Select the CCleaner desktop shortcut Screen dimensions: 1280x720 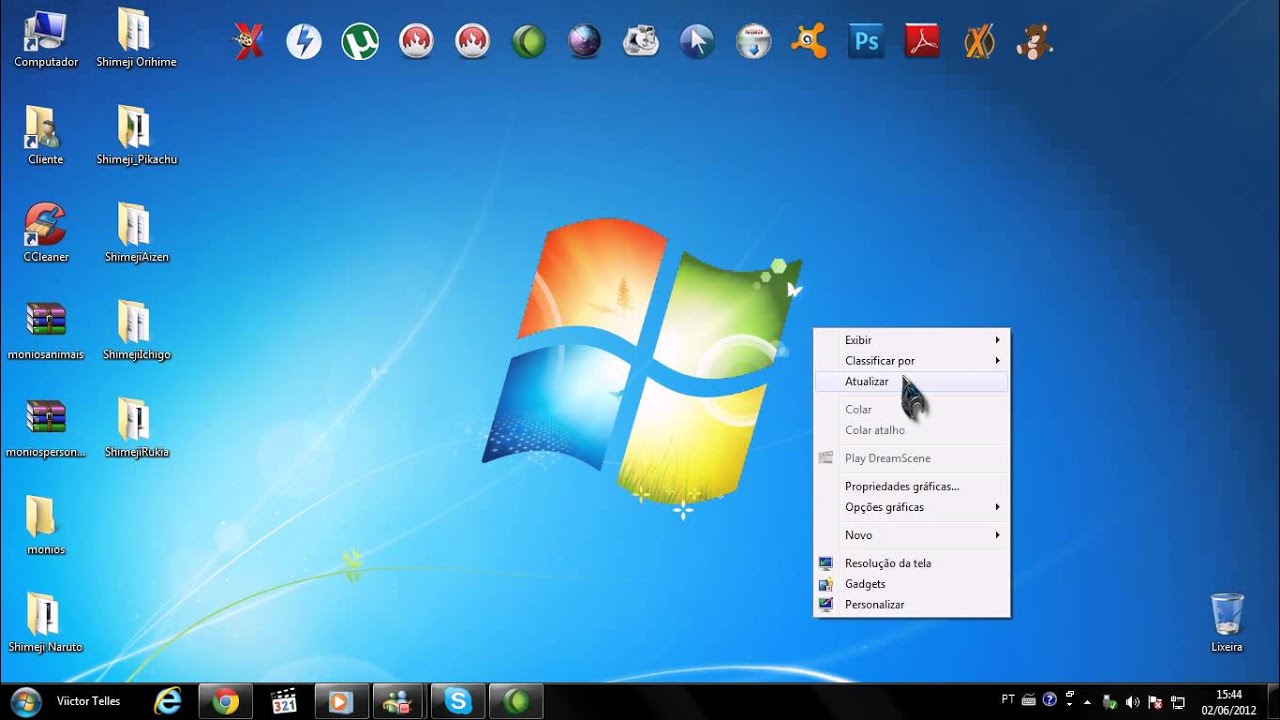tap(46, 233)
